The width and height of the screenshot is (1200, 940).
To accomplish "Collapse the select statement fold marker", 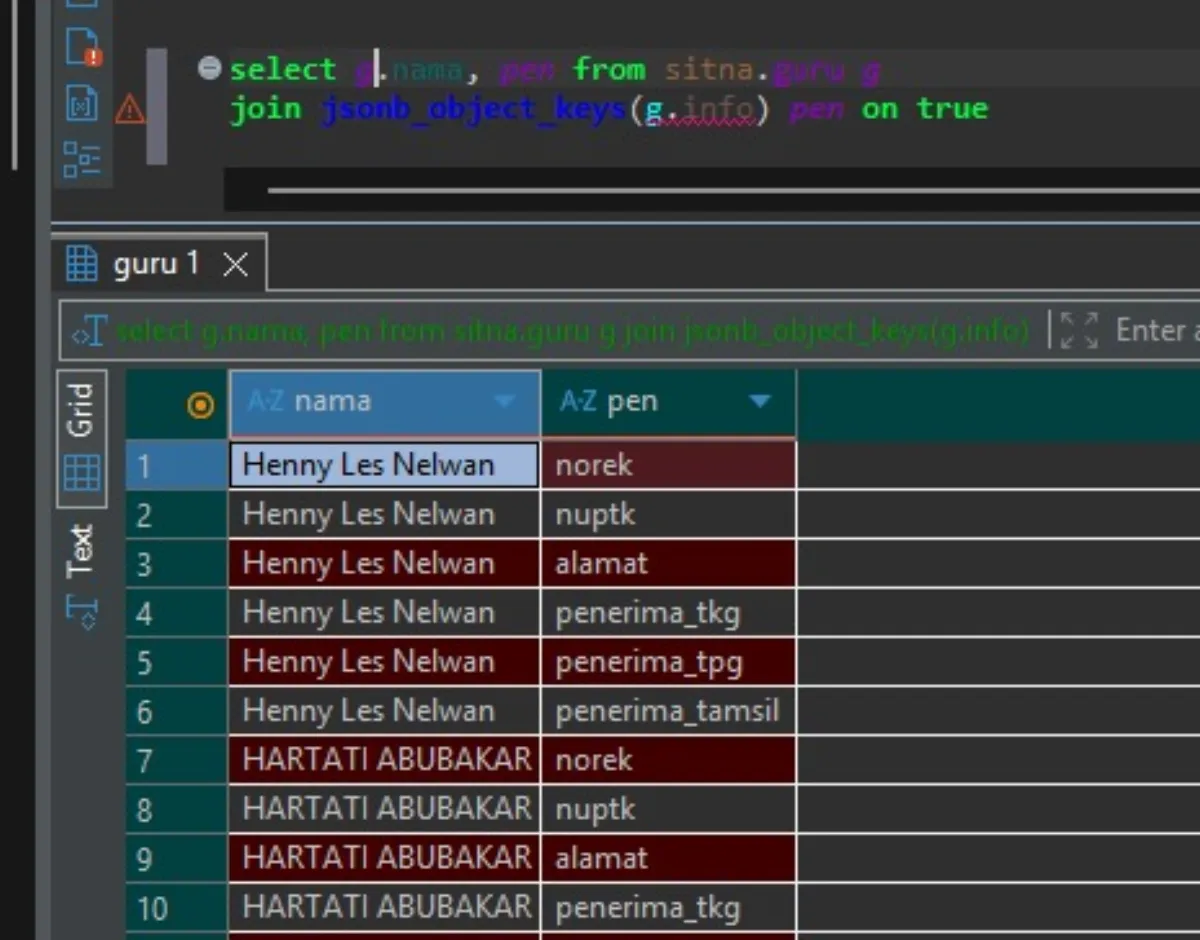I will point(209,69).
